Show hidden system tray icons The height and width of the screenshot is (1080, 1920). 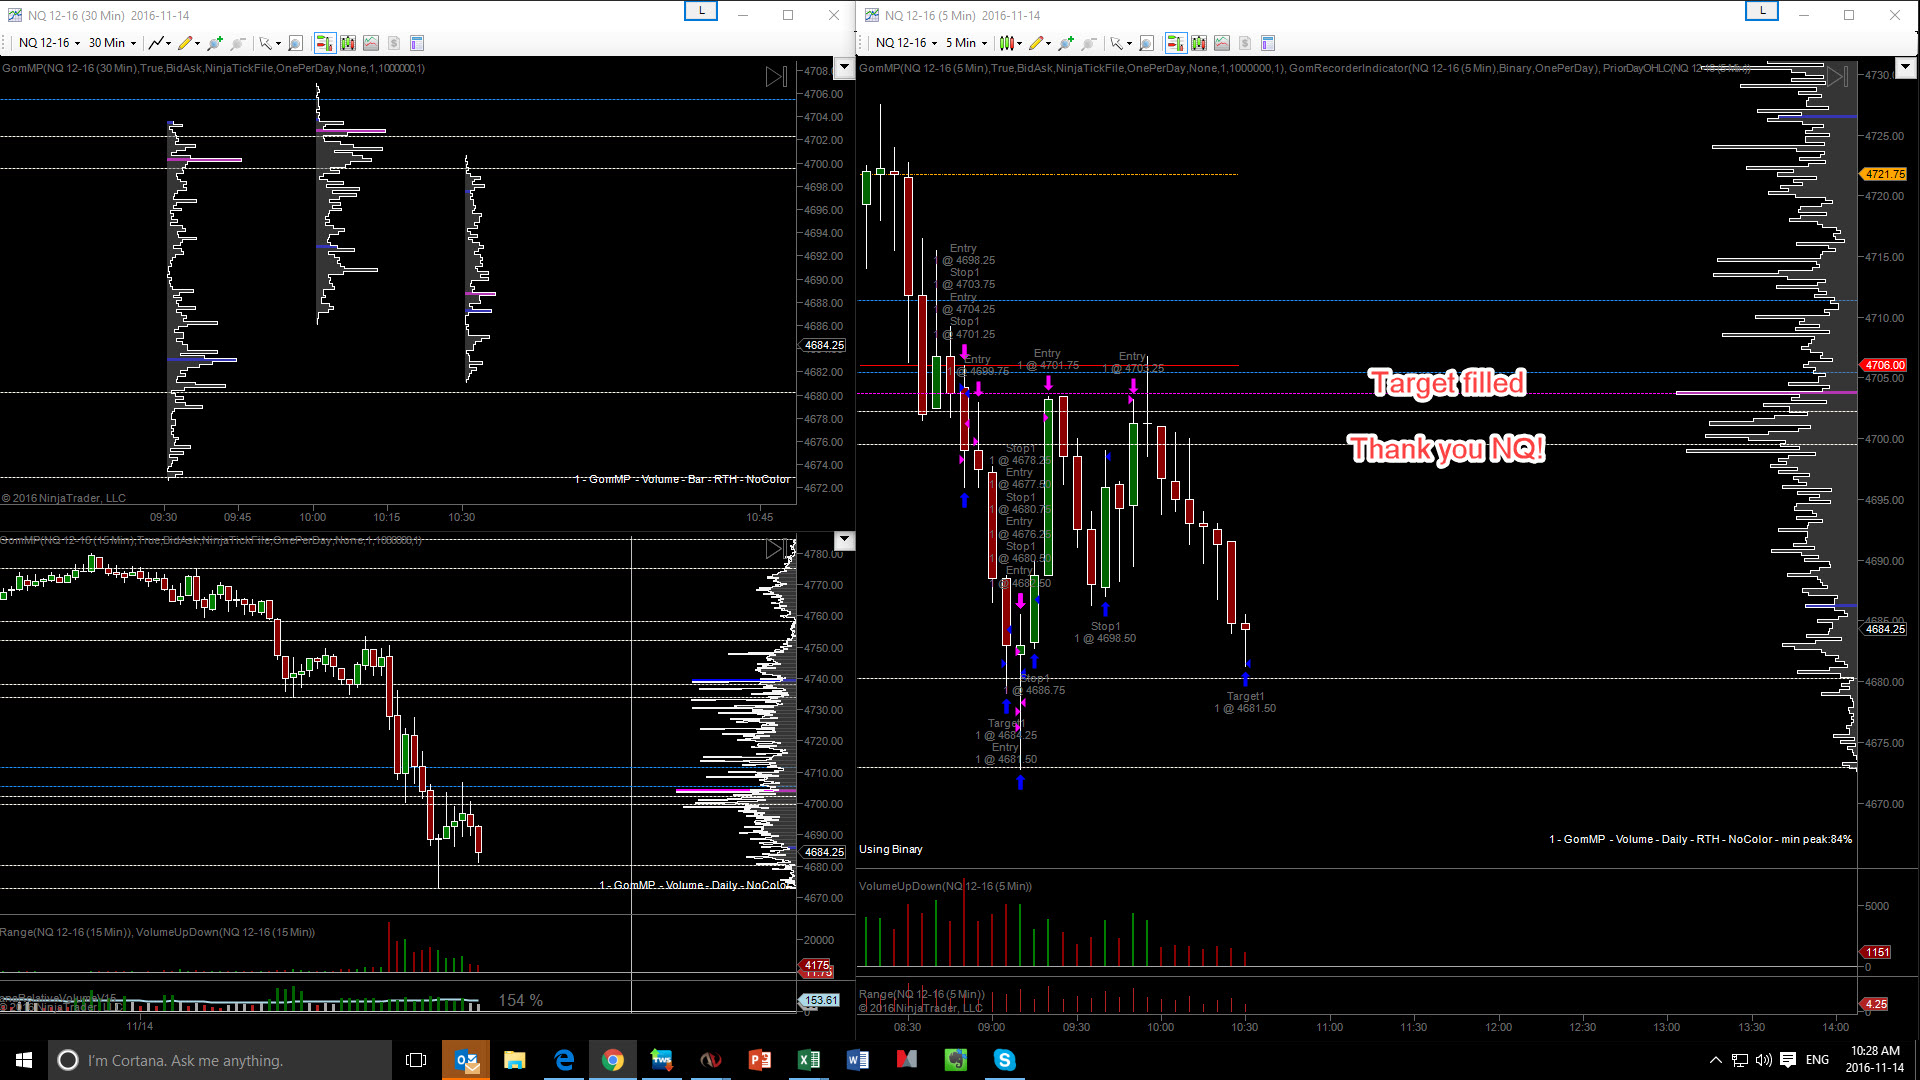pos(1716,1060)
